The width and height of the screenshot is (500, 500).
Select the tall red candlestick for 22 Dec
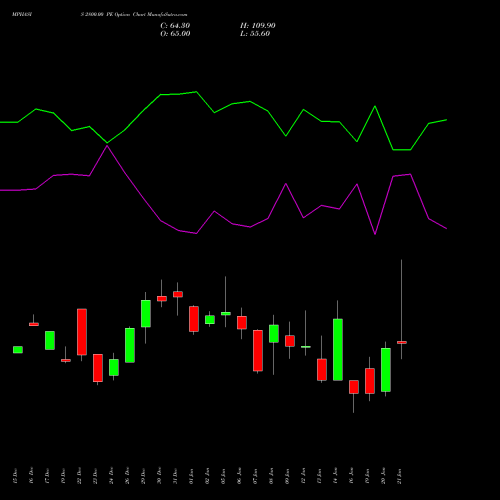[x=82, y=332]
